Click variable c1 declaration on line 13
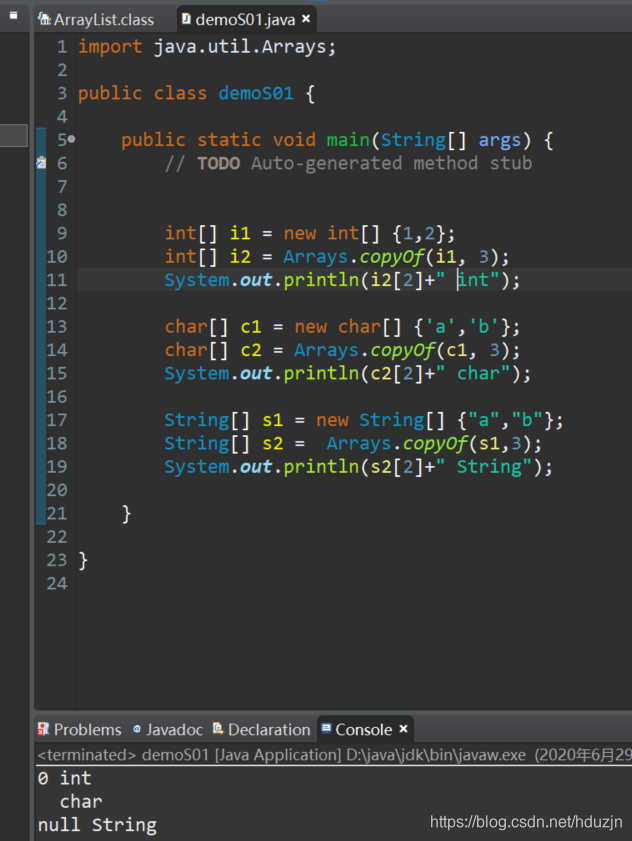This screenshot has height=841, width=632. [251, 327]
